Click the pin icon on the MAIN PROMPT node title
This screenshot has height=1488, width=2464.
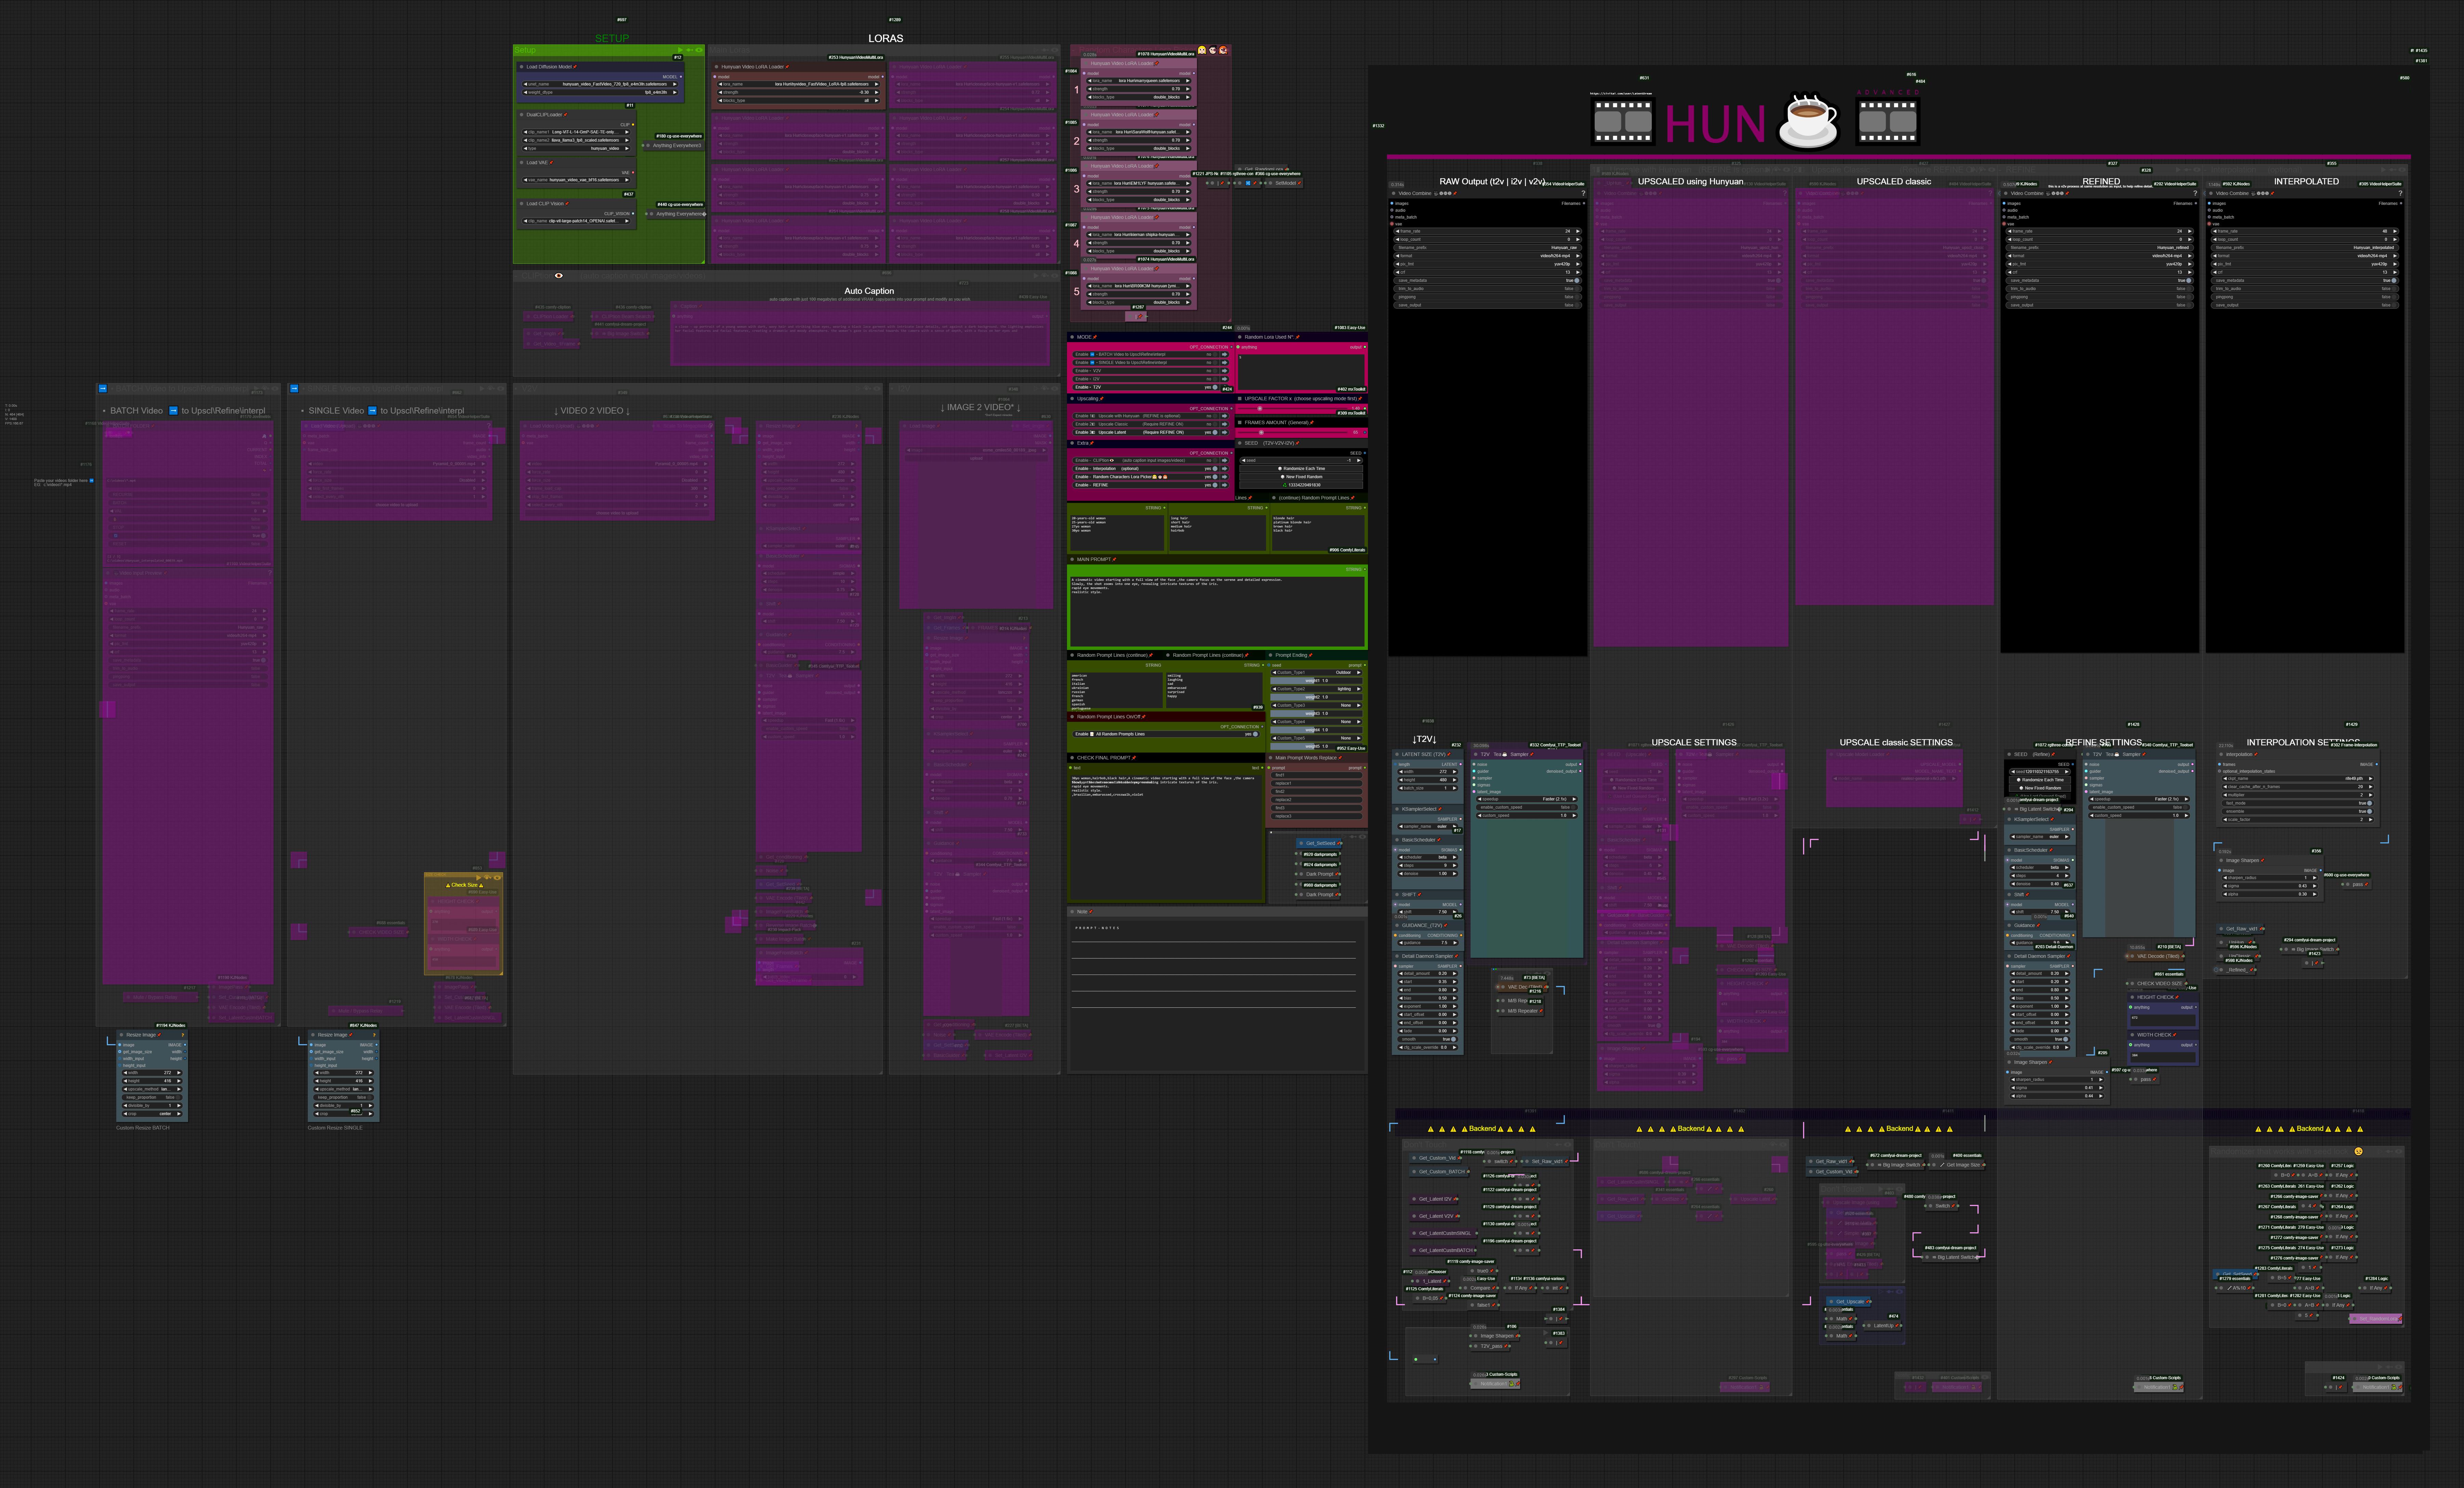point(1115,559)
